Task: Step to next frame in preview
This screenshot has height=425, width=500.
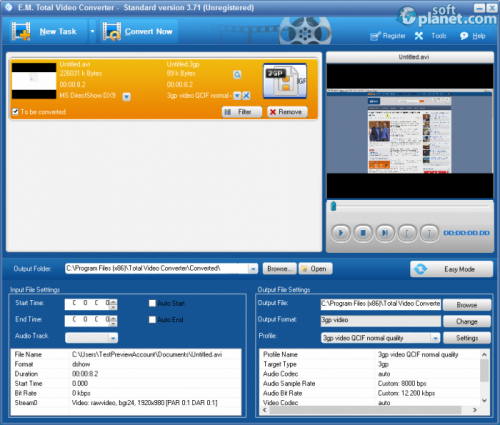Action: click(x=385, y=233)
